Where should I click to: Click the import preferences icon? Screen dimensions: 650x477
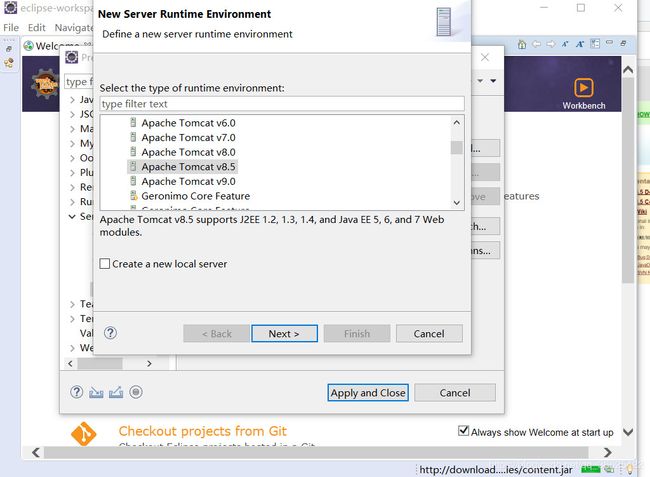pyautogui.click(x=96, y=392)
